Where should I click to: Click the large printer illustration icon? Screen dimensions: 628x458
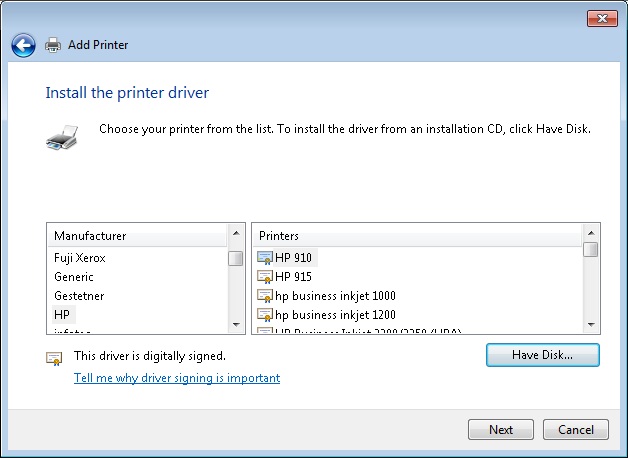[61, 136]
